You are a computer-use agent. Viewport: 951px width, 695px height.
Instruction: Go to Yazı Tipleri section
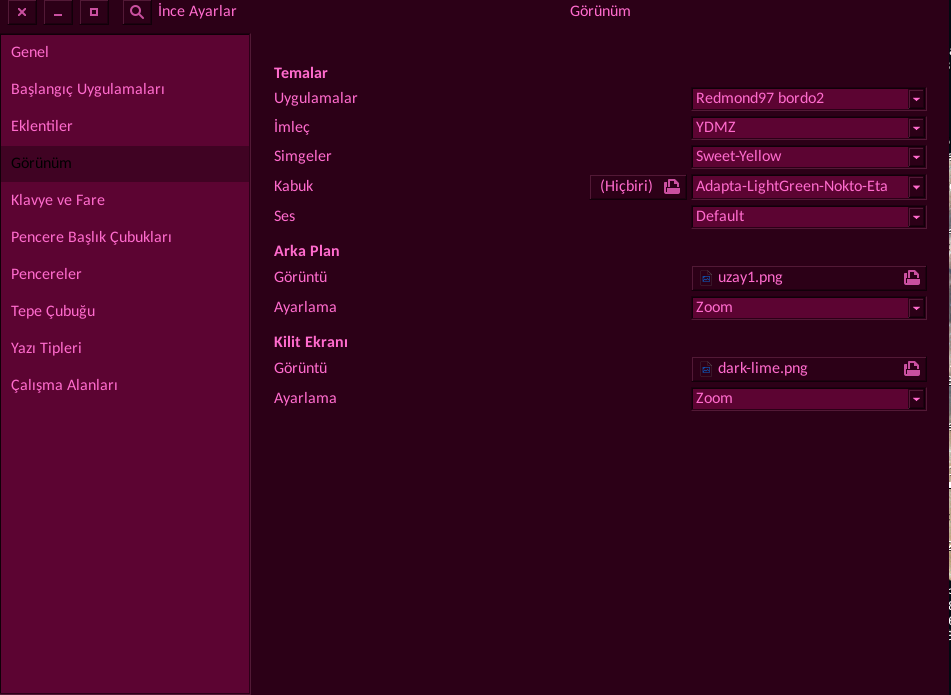tap(125, 348)
